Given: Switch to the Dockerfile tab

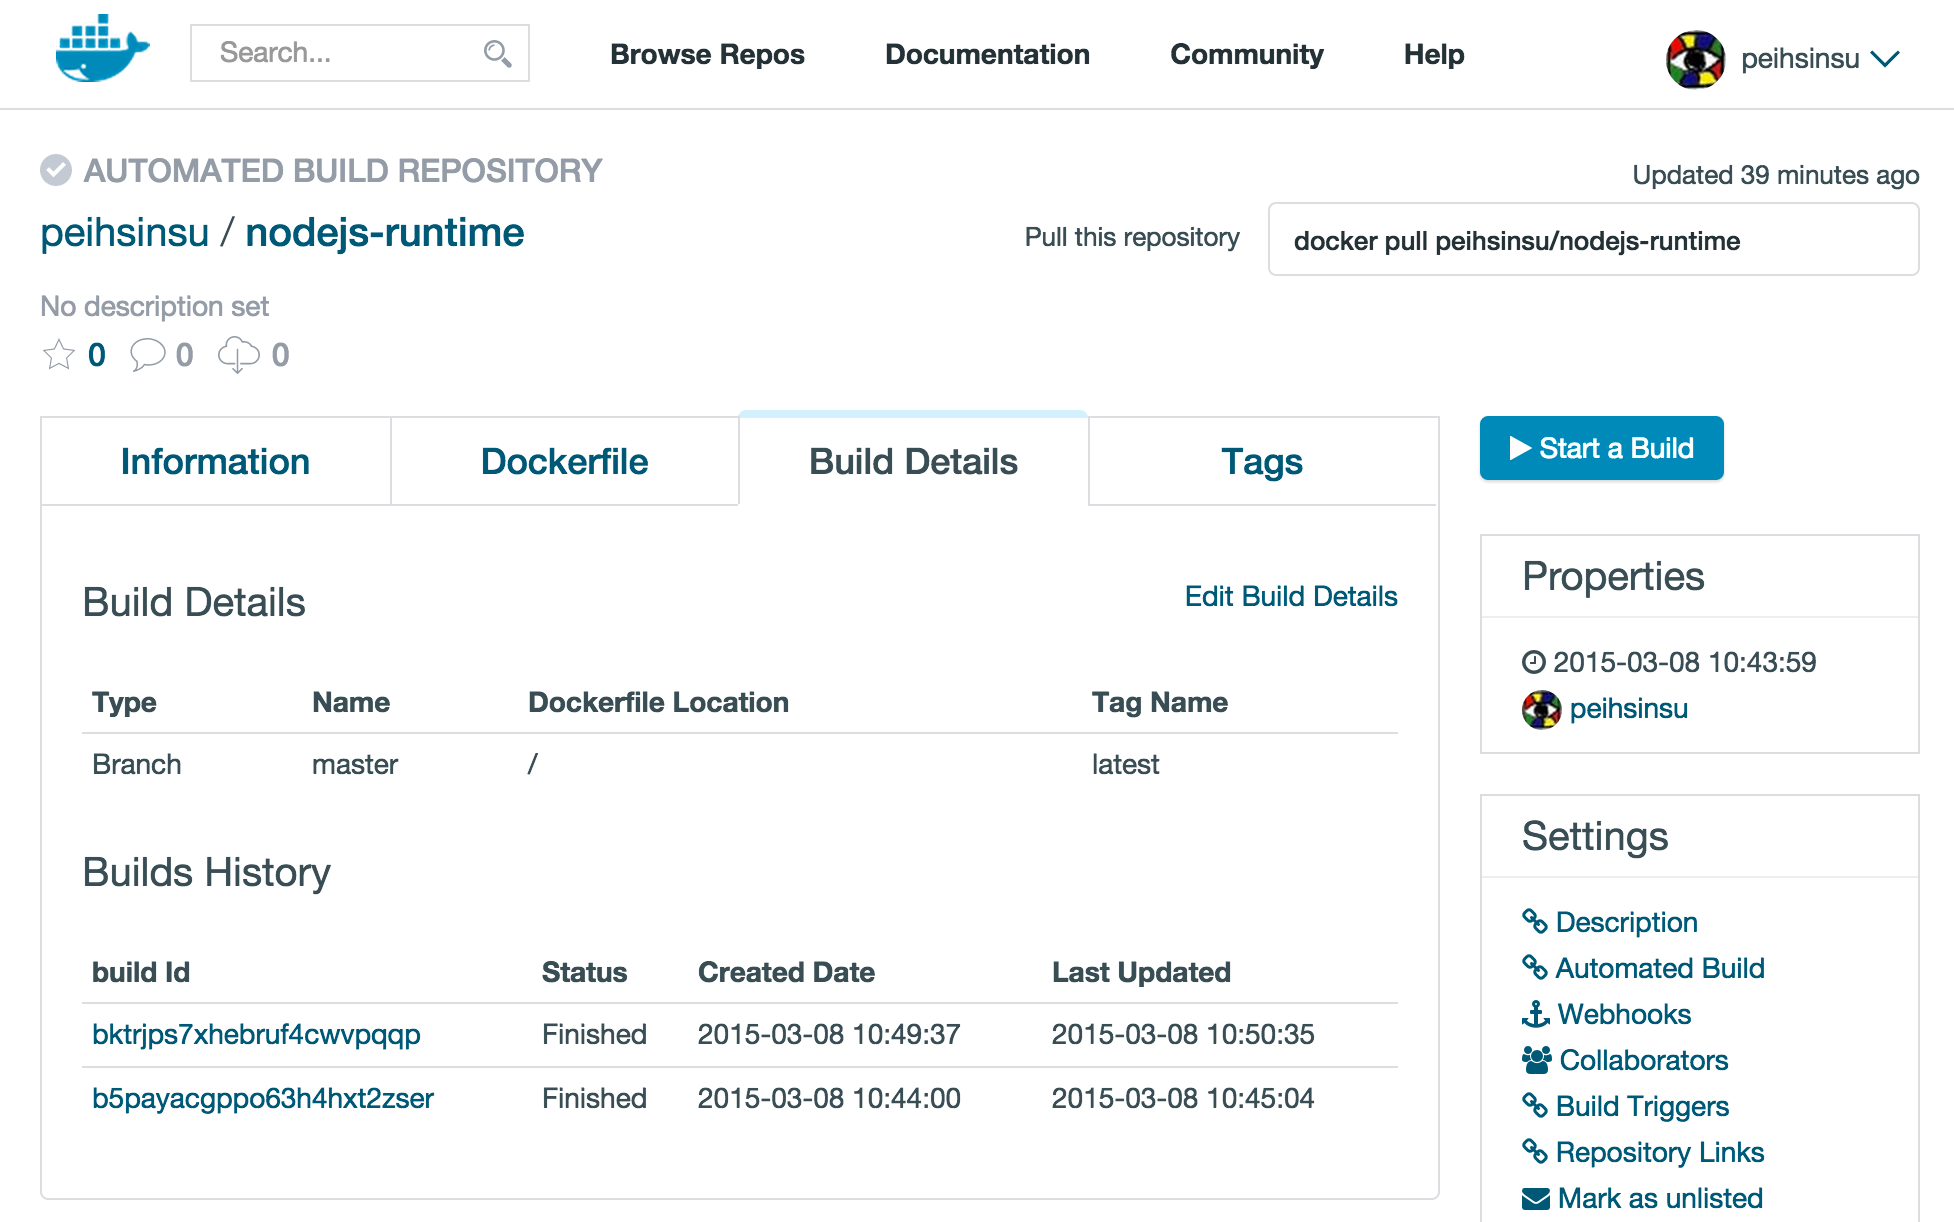Looking at the screenshot, I should pos(564,462).
